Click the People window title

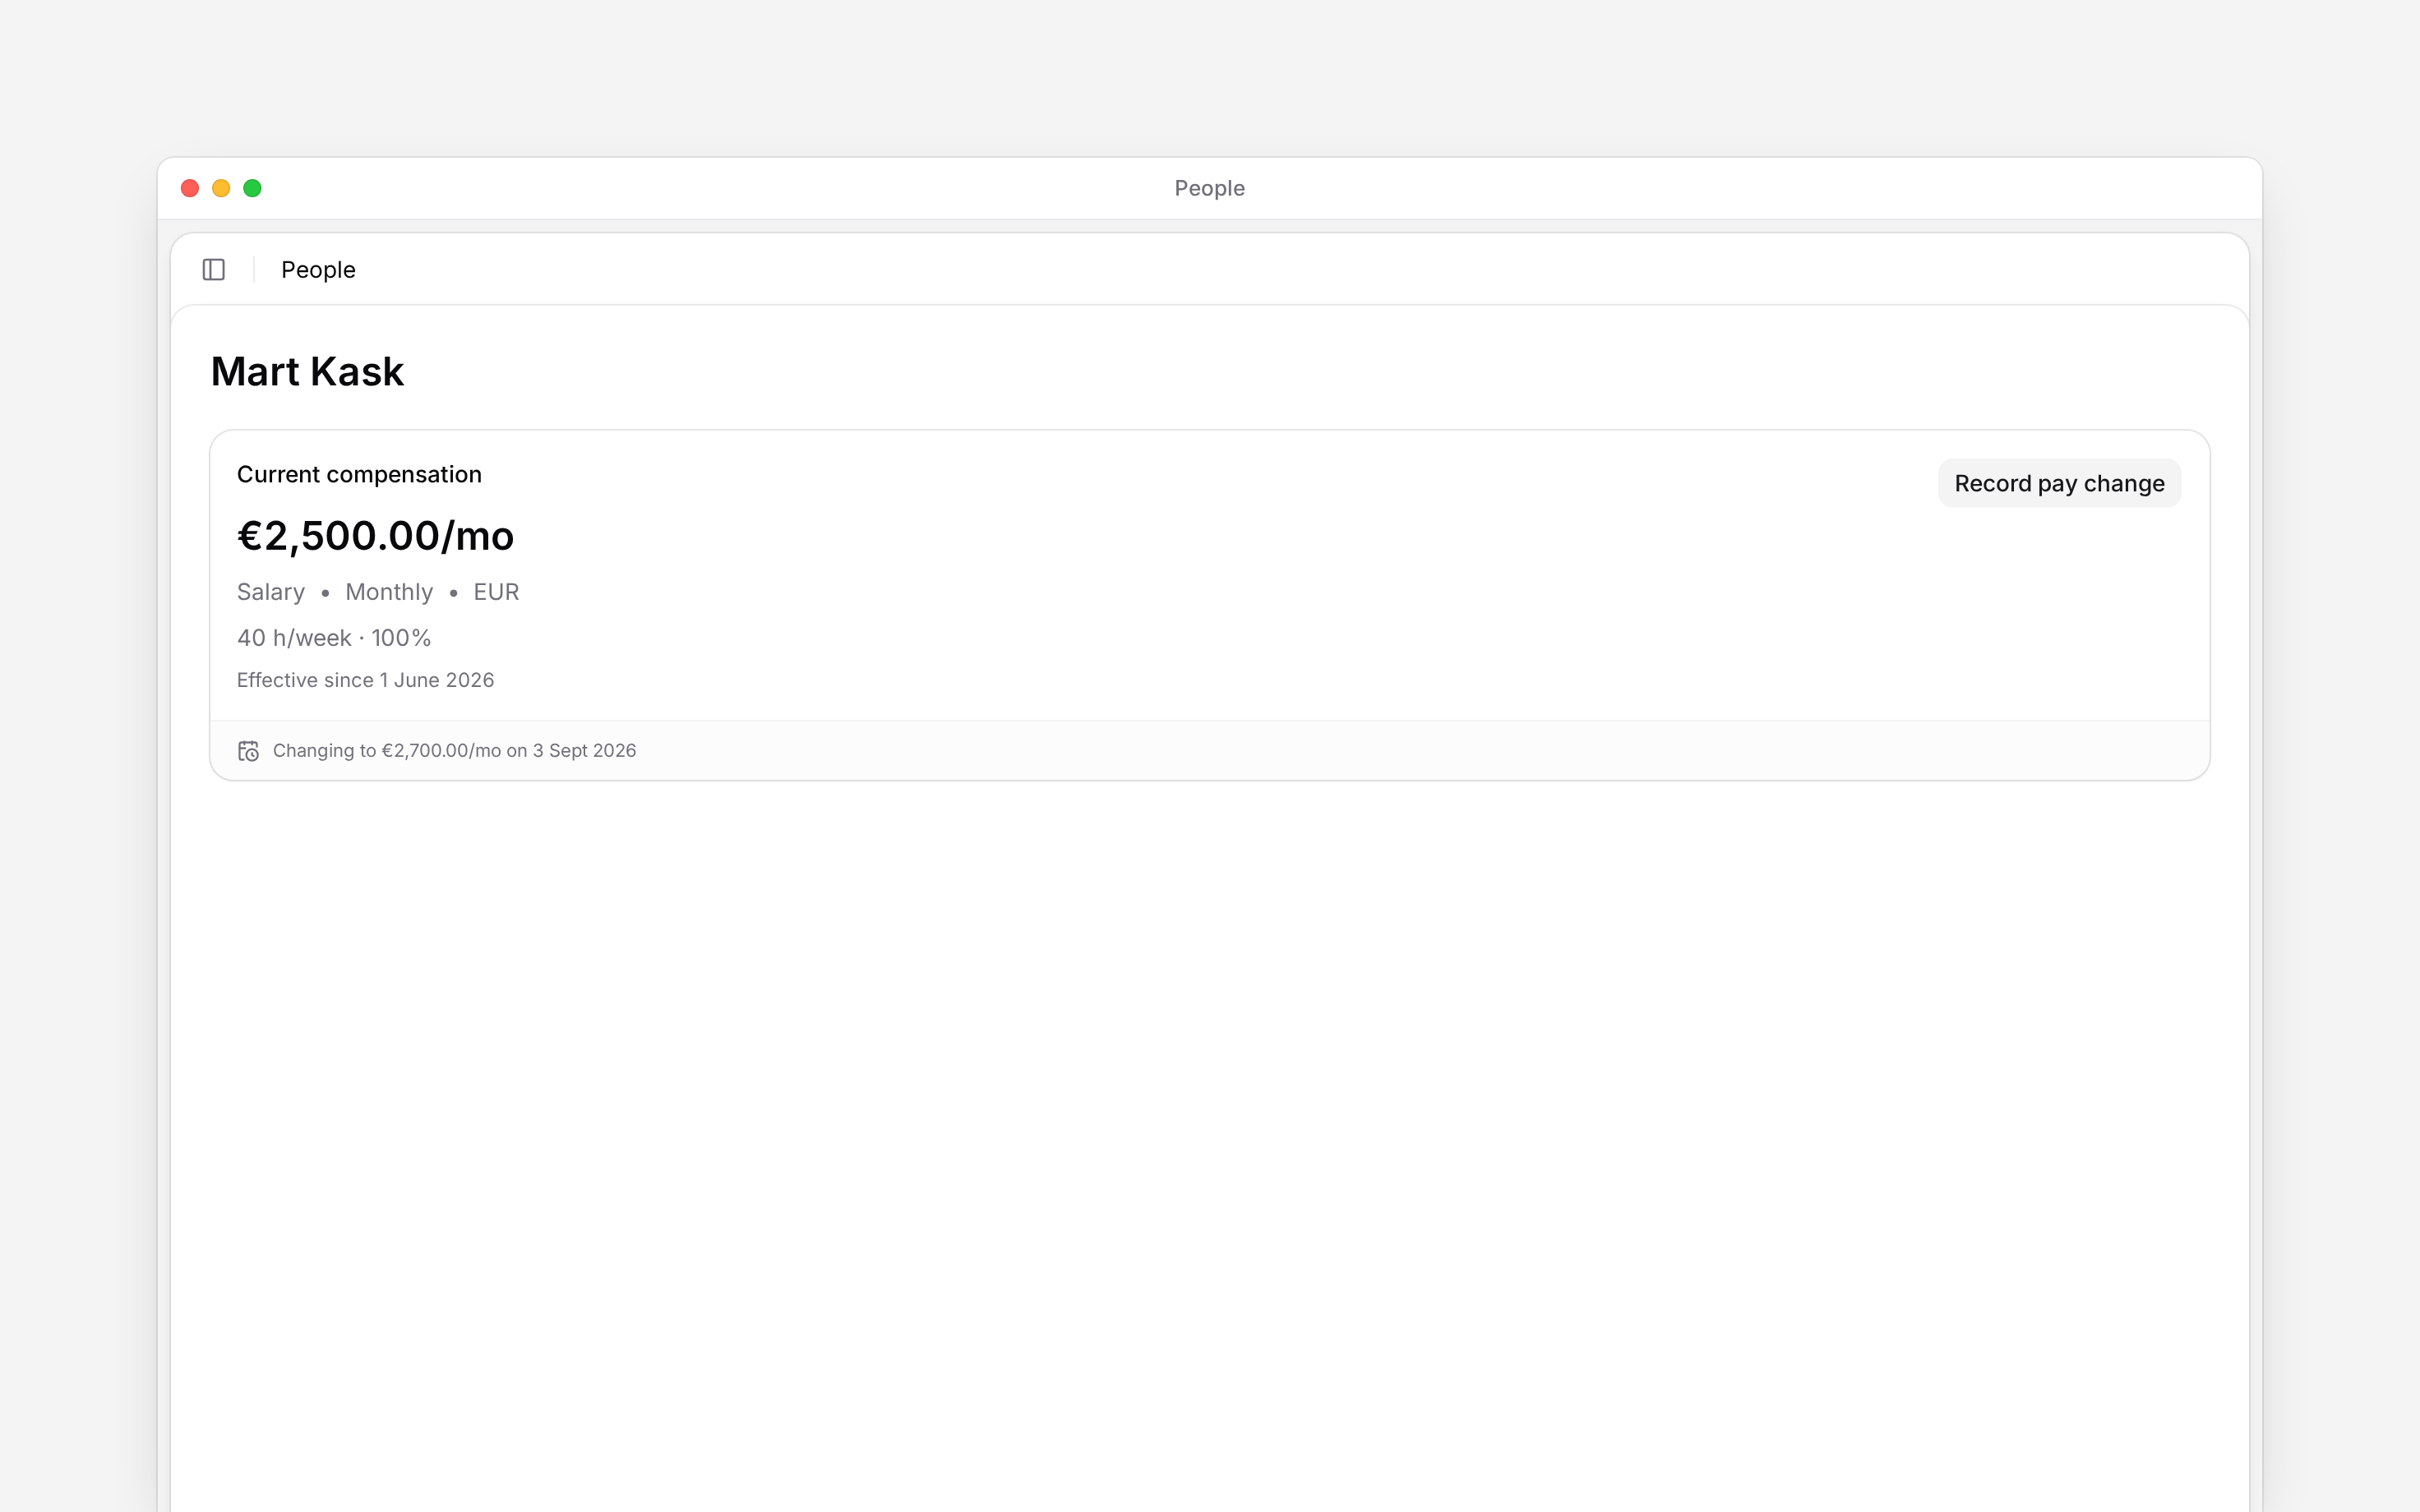[1209, 189]
